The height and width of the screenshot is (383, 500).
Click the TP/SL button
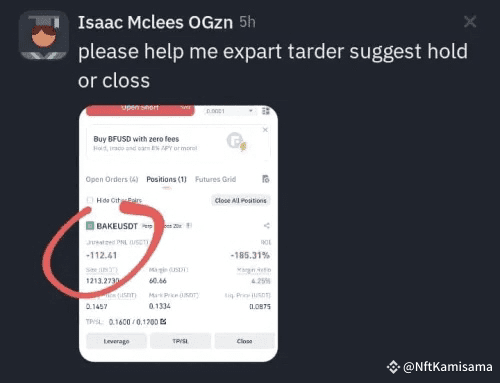tap(180, 341)
